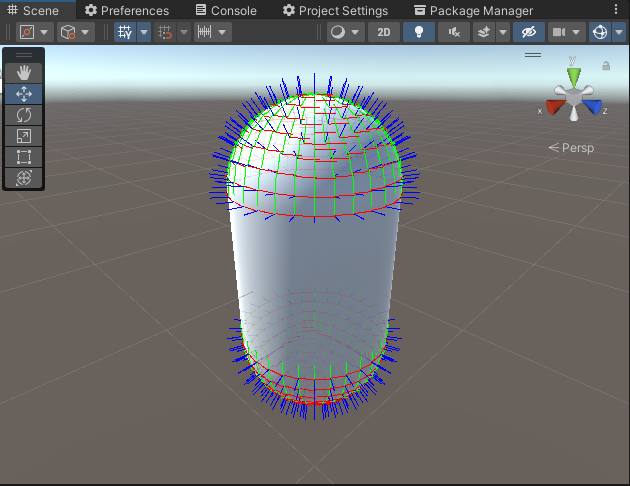Viewport: 630px width, 486px height.
Task: Toggle grid snapping icon
Action: (x=165, y=32)
